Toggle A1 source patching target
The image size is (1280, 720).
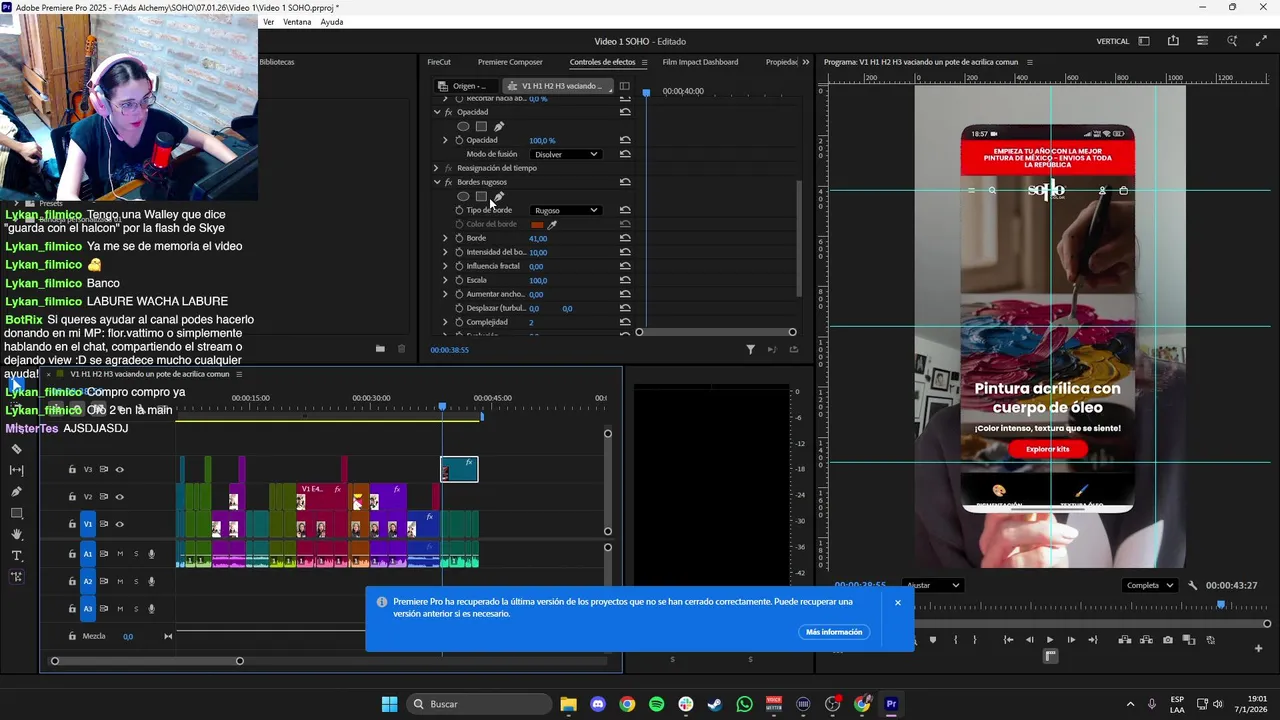[87, 554]
